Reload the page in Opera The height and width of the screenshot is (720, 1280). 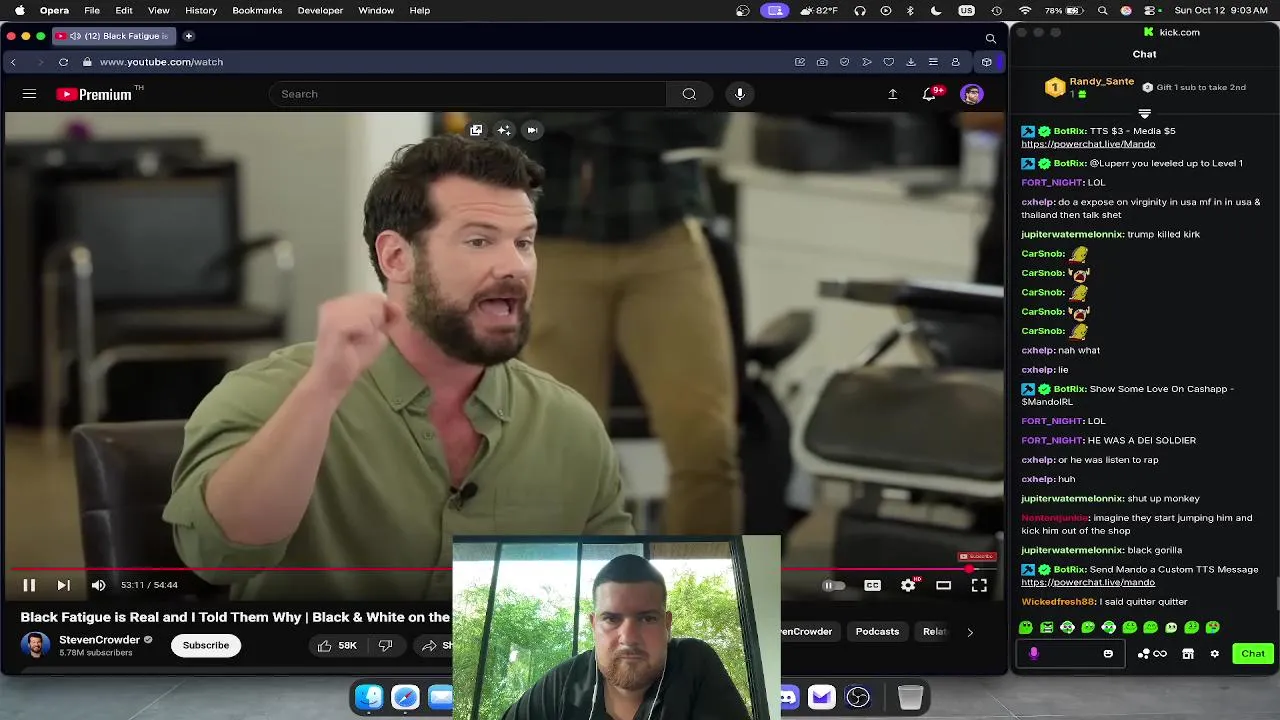[x=63, y=62]
